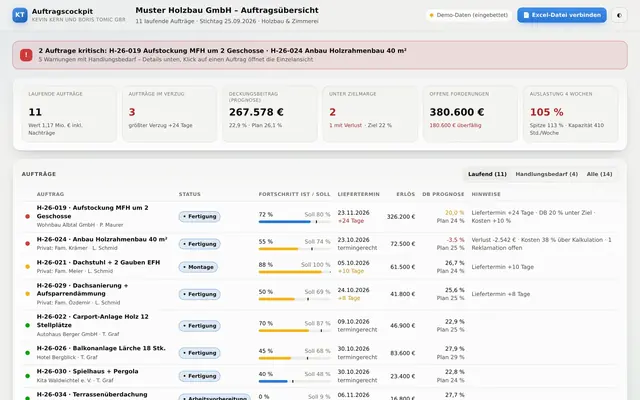Click the yellow Demo-Daten status dot
This screenshot has width=640, height=400.
click(431, 16)
